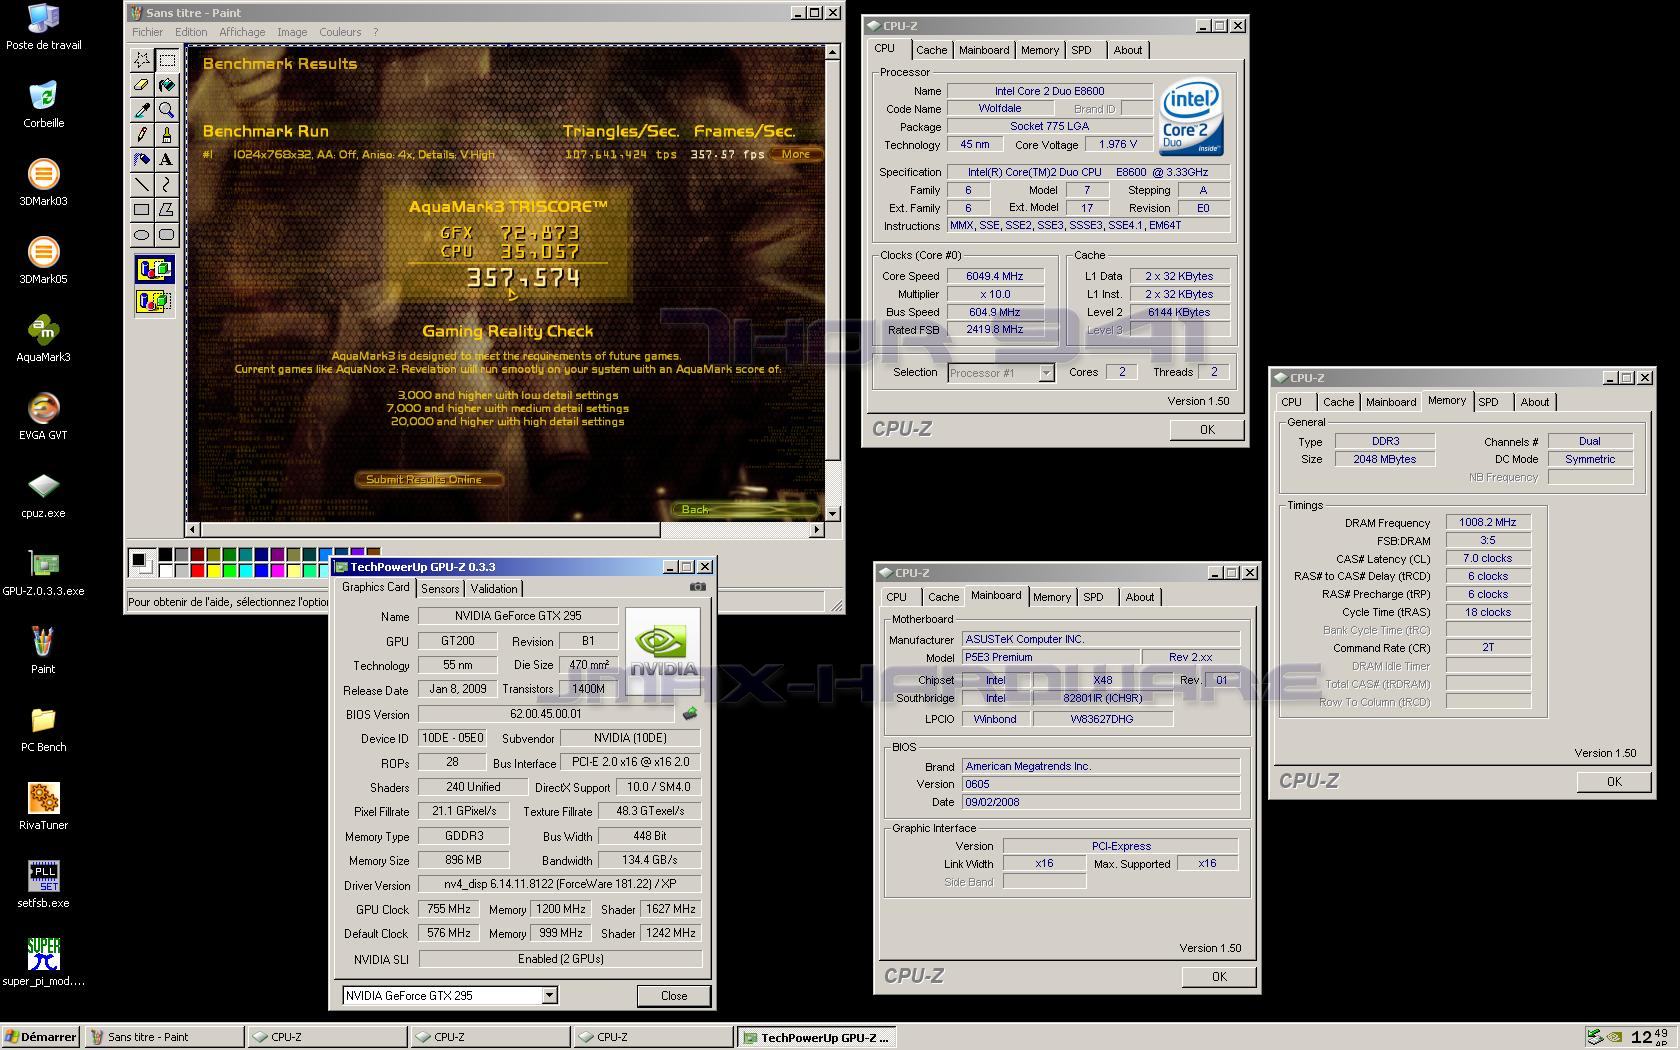Choose the Pencil tool in Paint

[x=142, y=134]
